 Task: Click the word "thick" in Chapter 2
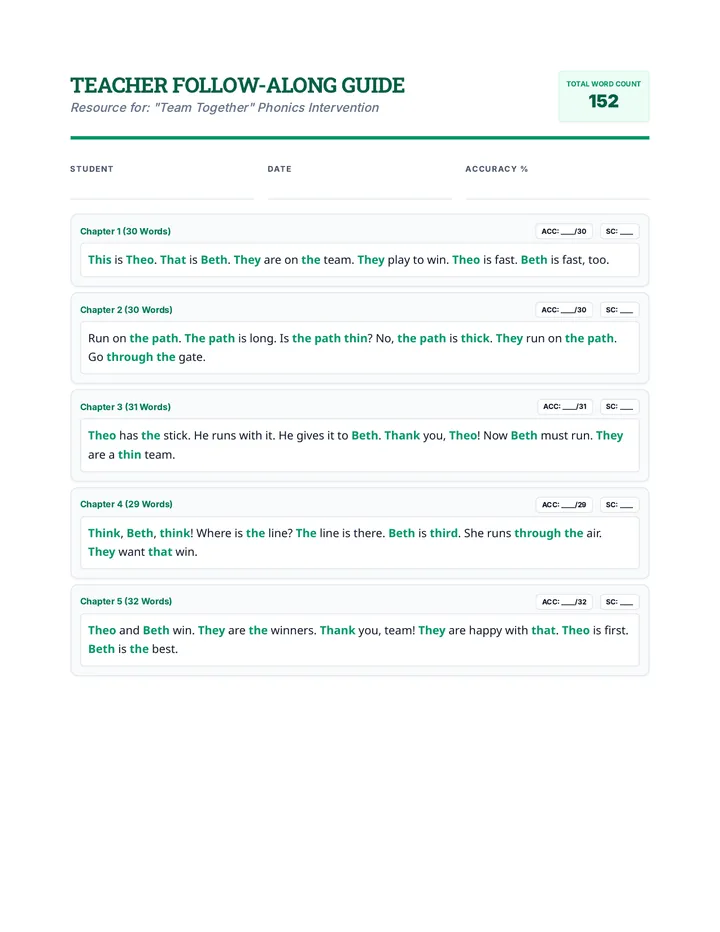(x=475, y=338)
